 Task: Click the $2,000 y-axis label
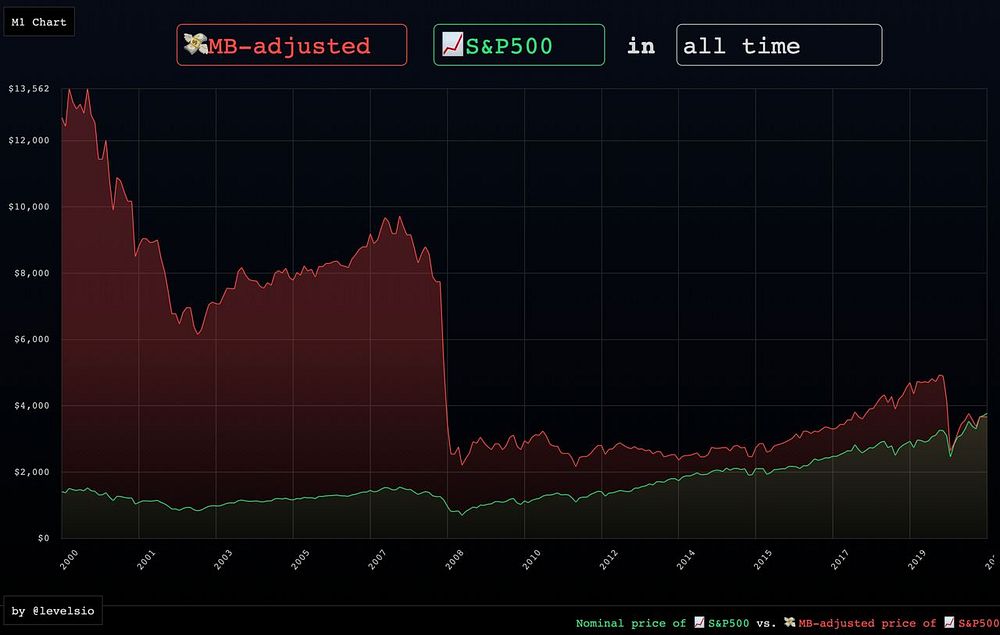point(31,472)
